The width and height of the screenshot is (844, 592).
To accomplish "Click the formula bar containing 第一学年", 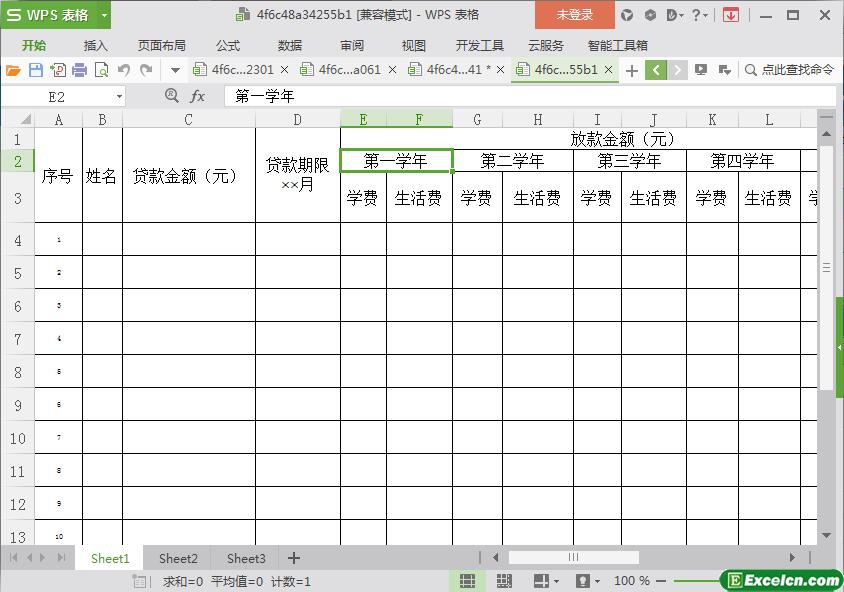I will [530, 96].
